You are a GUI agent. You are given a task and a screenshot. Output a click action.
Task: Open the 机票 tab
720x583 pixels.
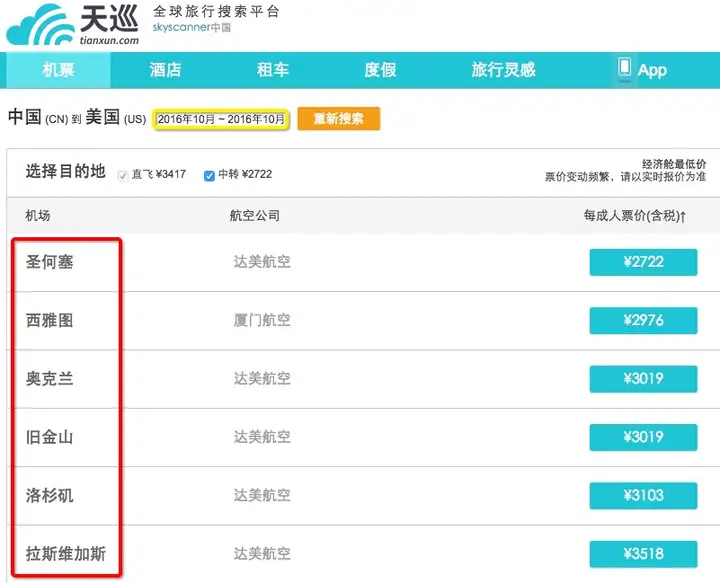pyautogui.click(x=58, y=70)
